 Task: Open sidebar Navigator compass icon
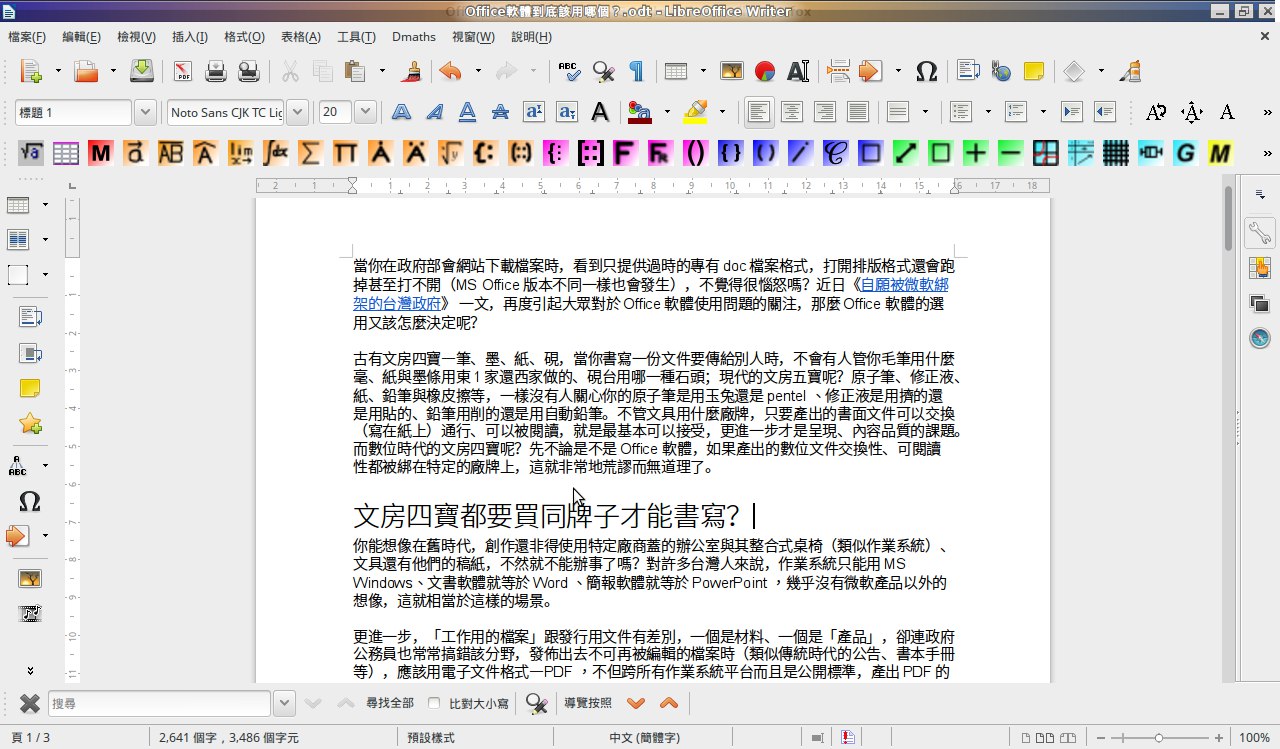tap(1259, 338)
